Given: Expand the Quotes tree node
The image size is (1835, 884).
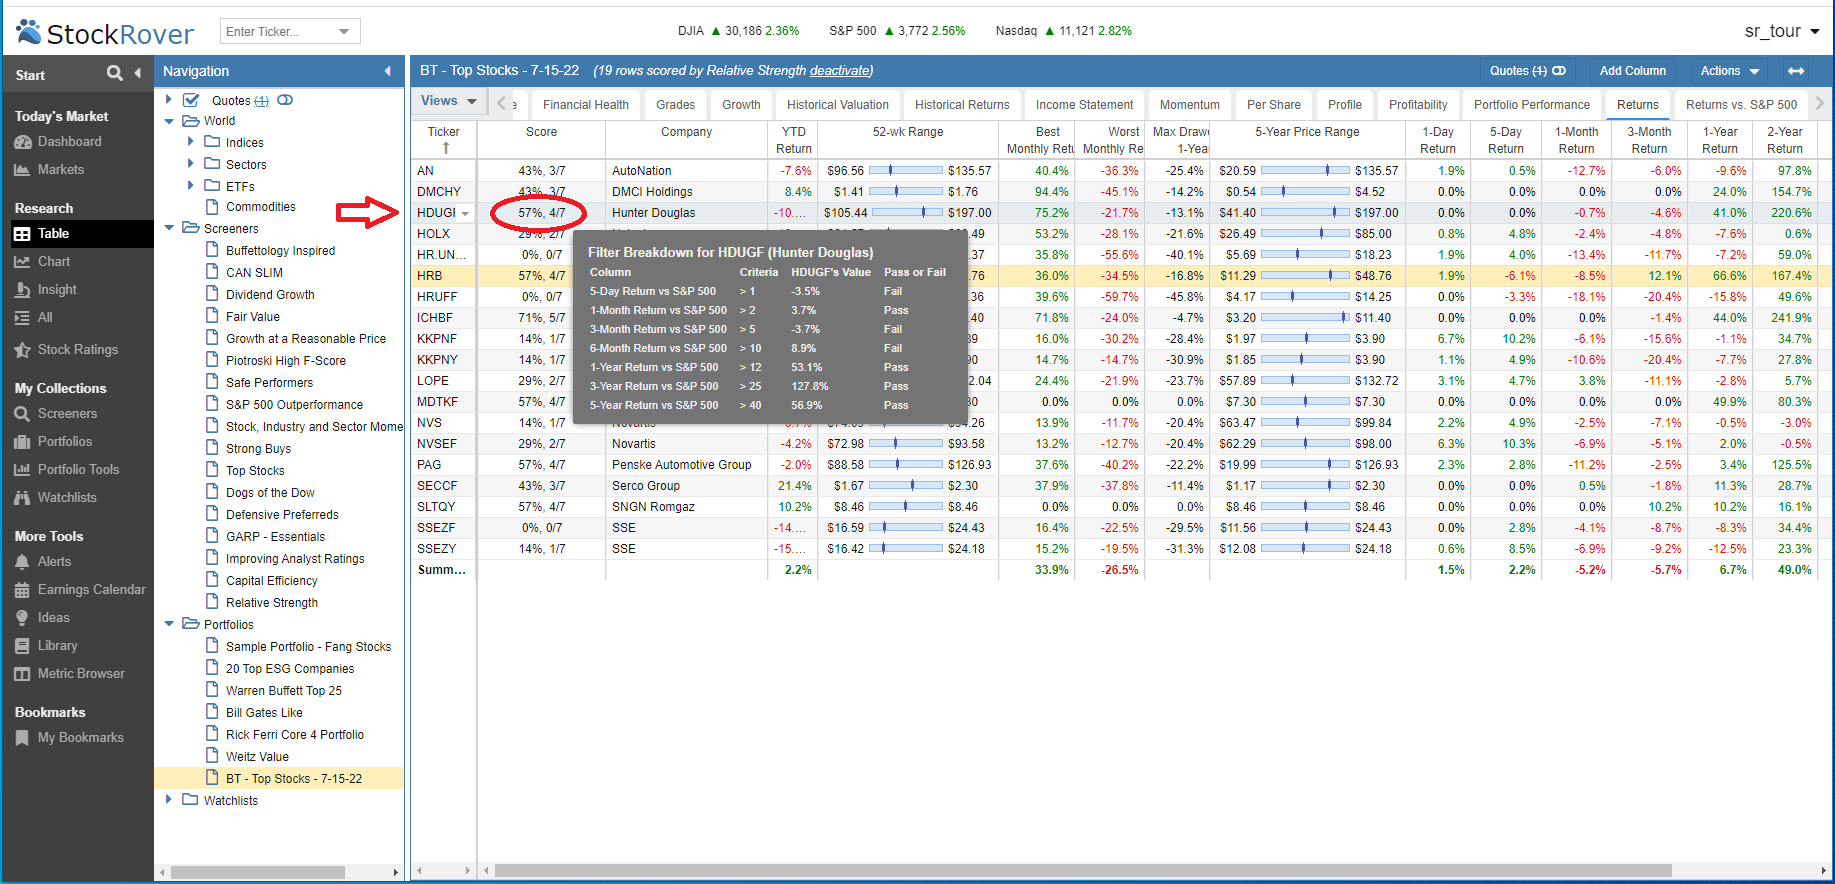Looking at the screenshot, I should pos(169,100).
